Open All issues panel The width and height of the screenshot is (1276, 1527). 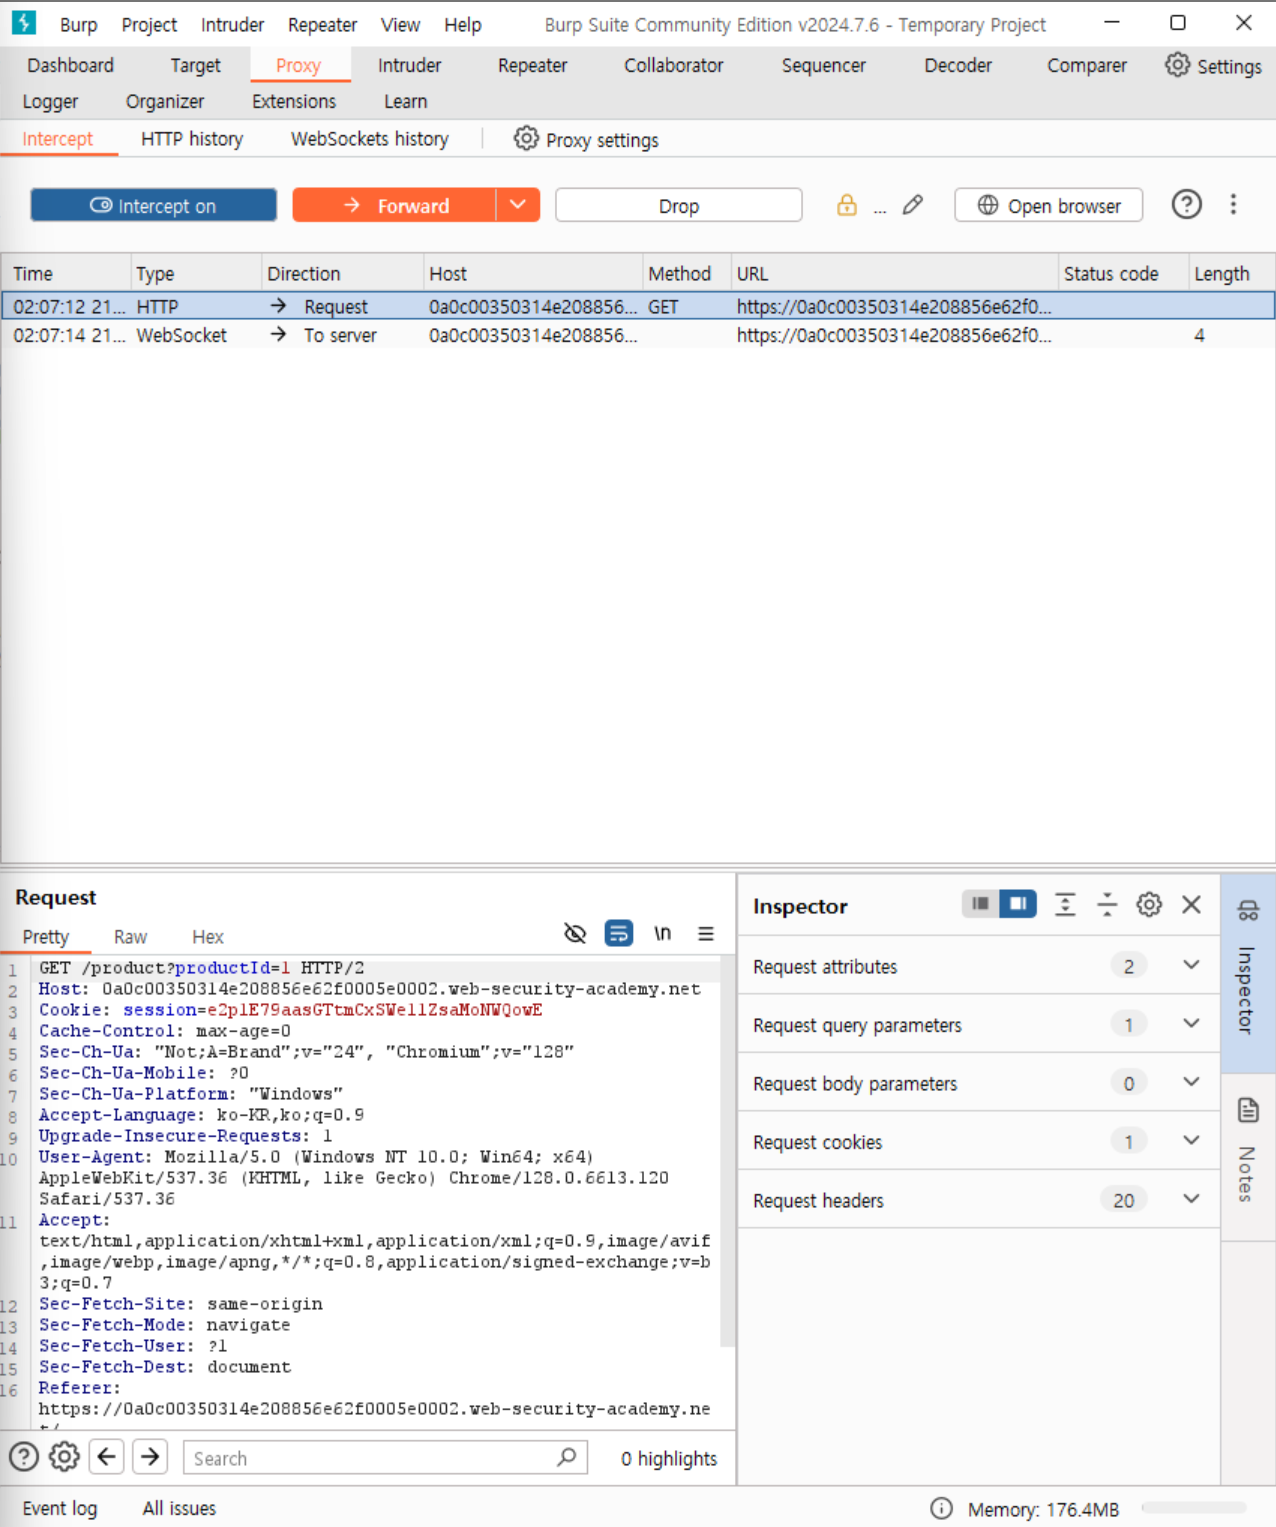coord(179,1508)
